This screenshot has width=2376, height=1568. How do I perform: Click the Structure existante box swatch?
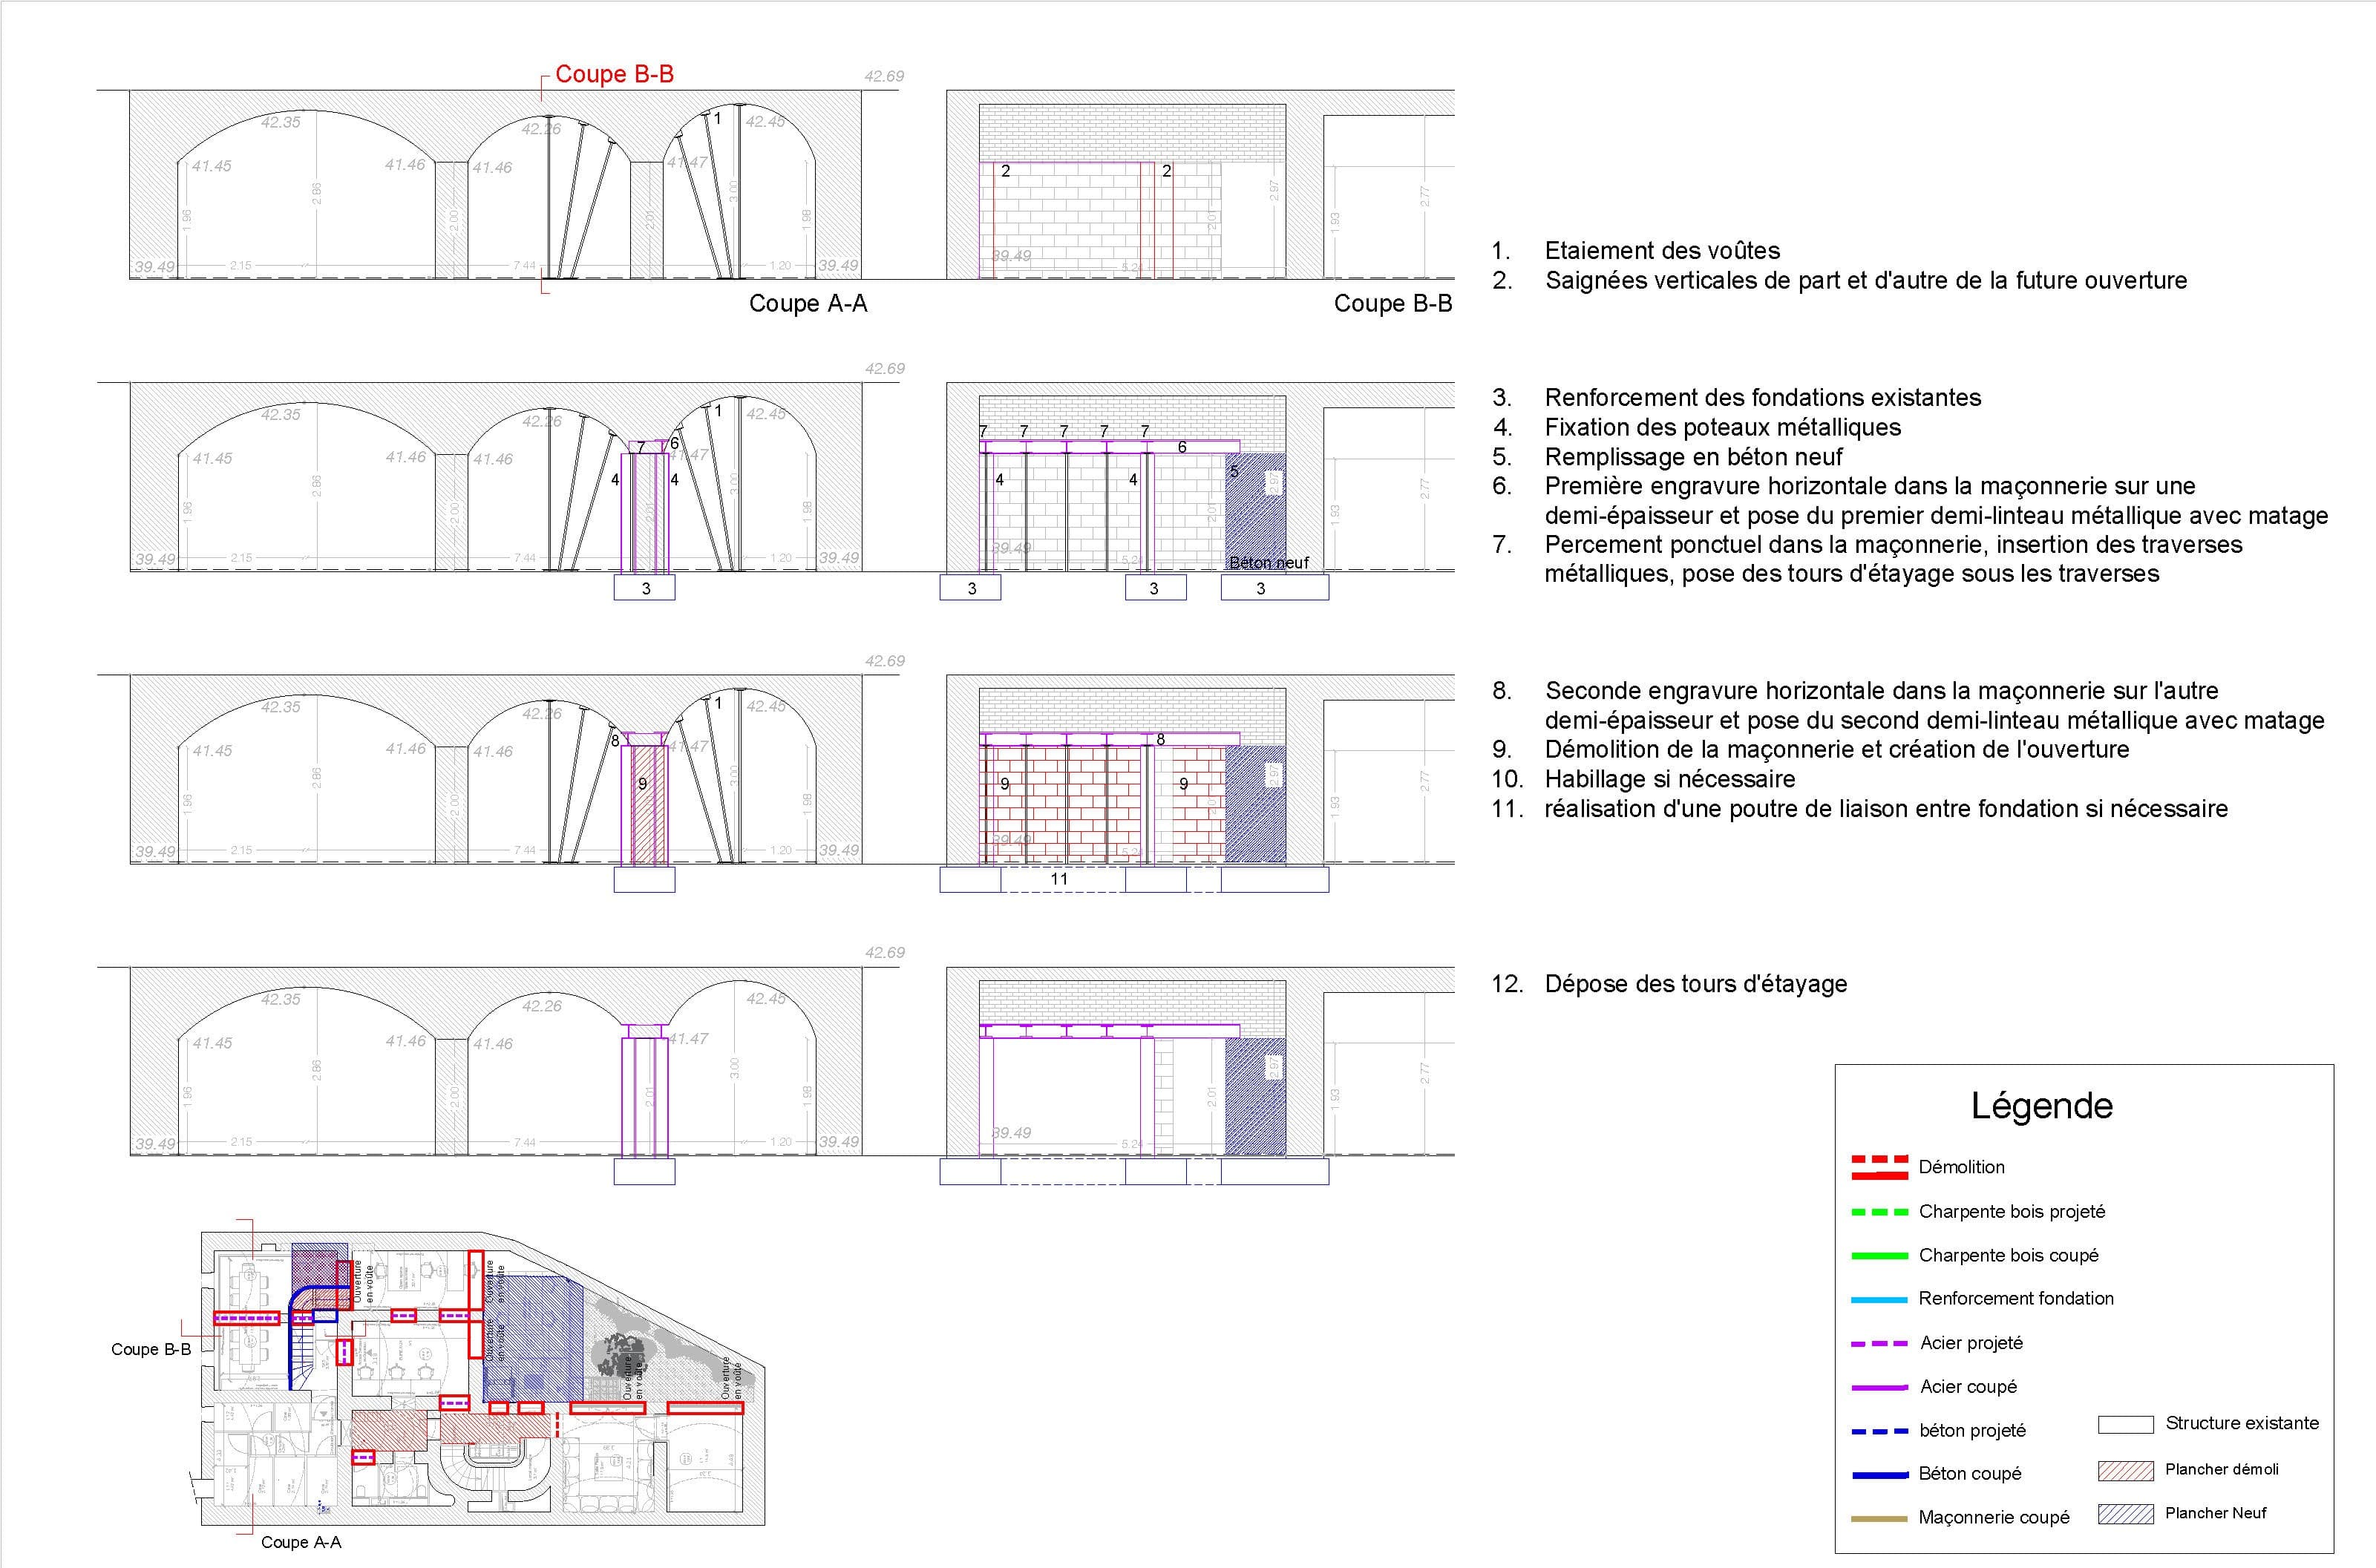(2125, 1425)
